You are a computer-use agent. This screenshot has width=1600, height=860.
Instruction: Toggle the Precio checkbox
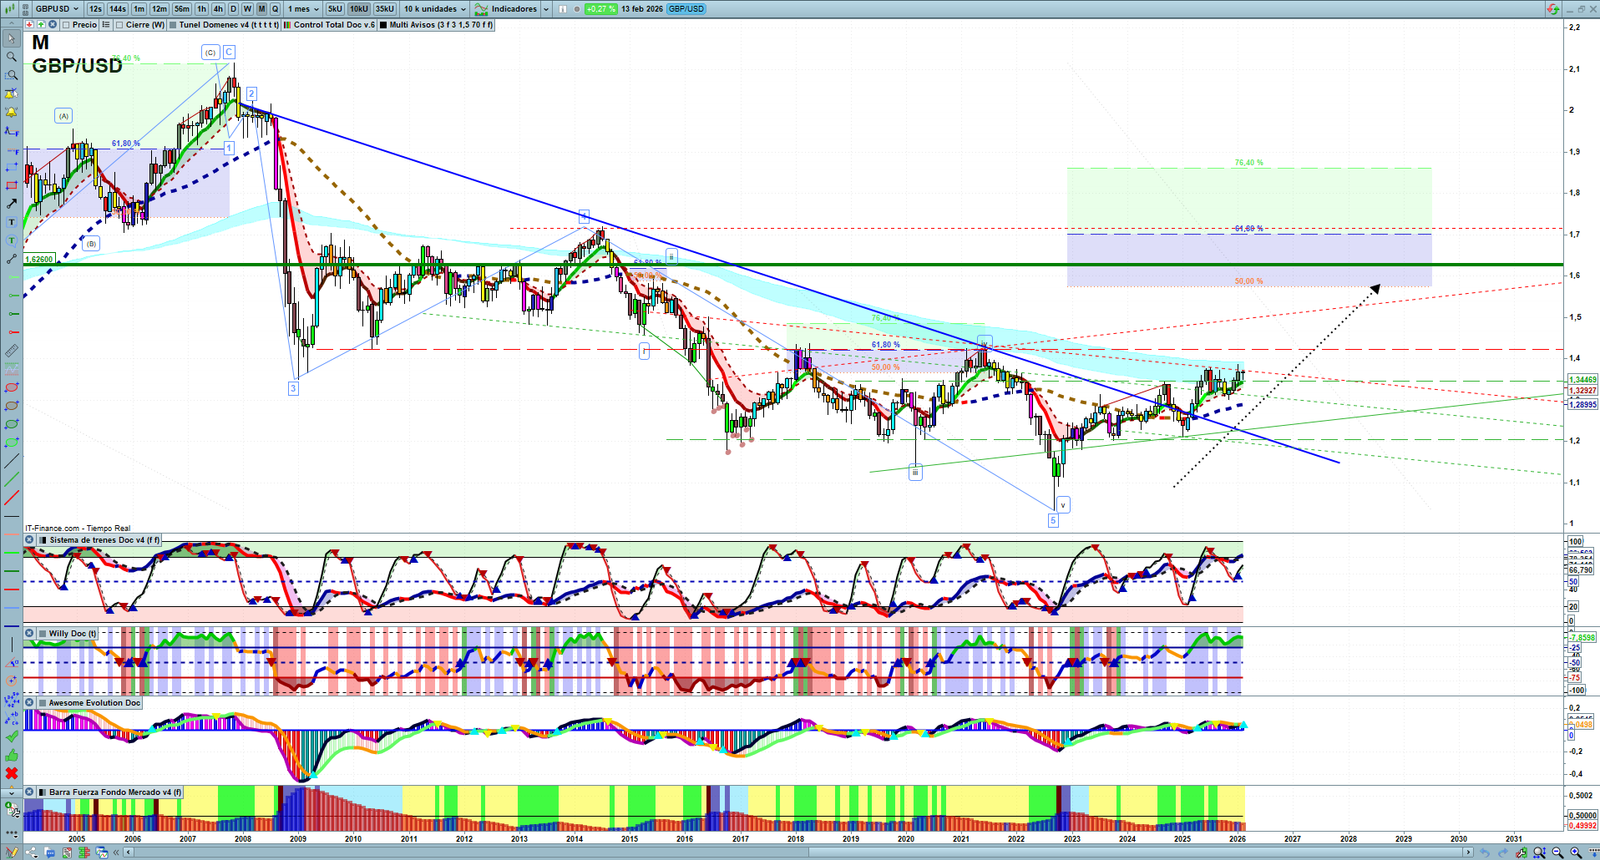coord(66,25)
